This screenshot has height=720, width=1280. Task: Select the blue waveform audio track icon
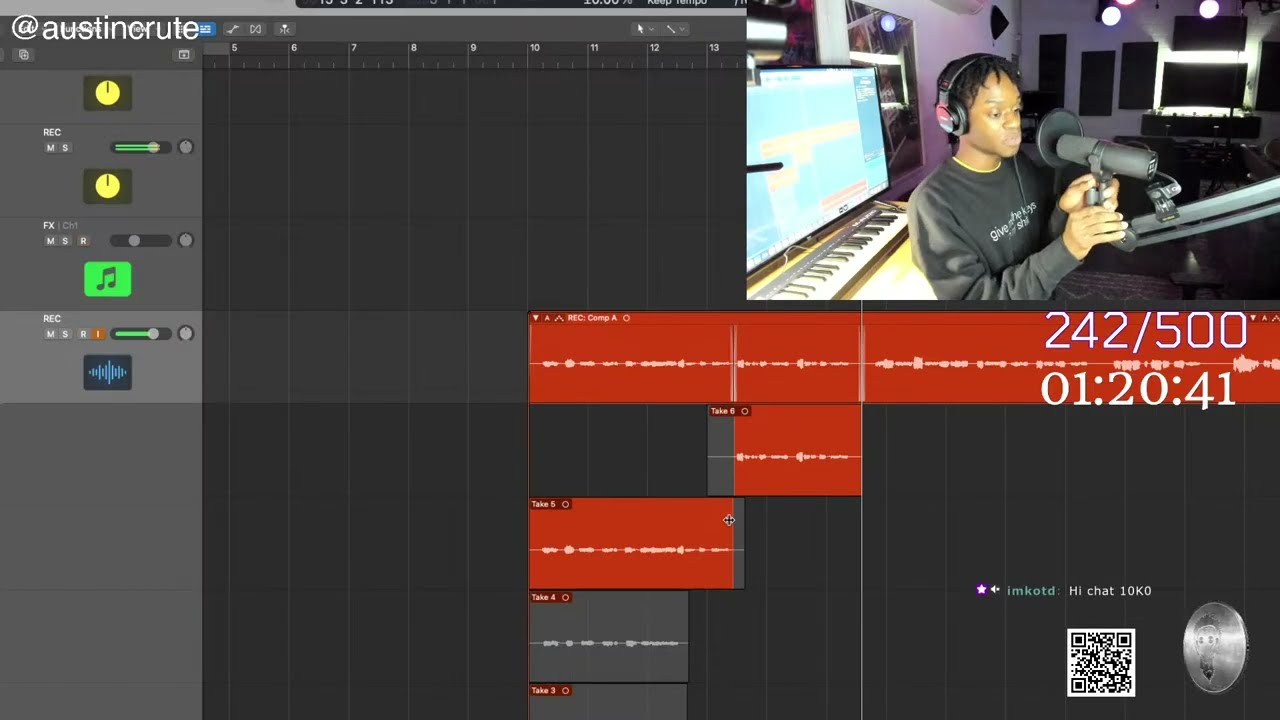tap(107, 373)
